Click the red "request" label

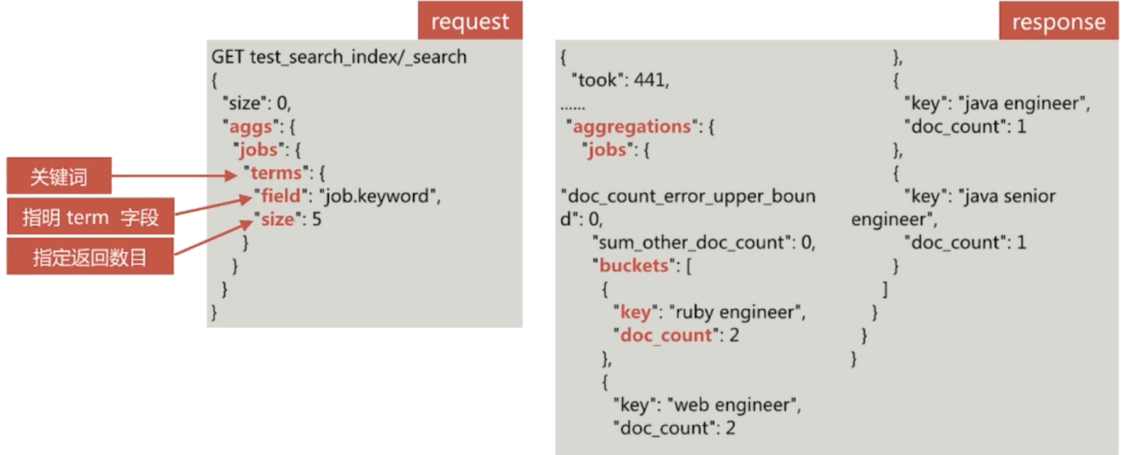[469, 21]
